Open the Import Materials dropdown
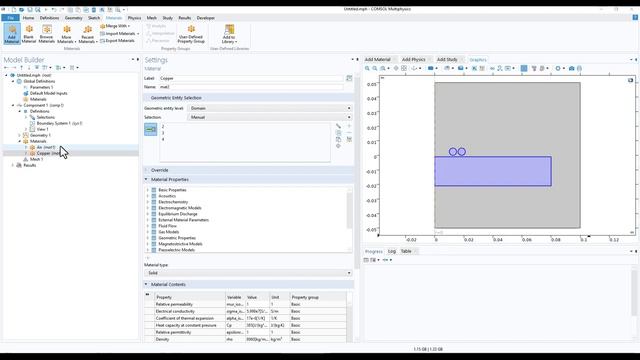The image size is (640, 360). tap(120, 33)
